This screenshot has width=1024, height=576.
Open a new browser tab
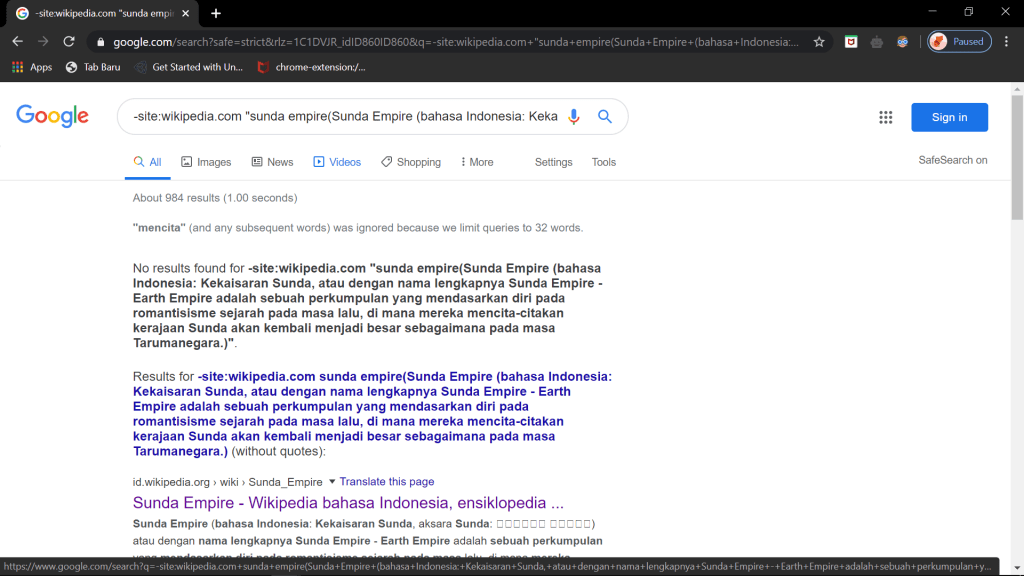(x=216, y=13)
